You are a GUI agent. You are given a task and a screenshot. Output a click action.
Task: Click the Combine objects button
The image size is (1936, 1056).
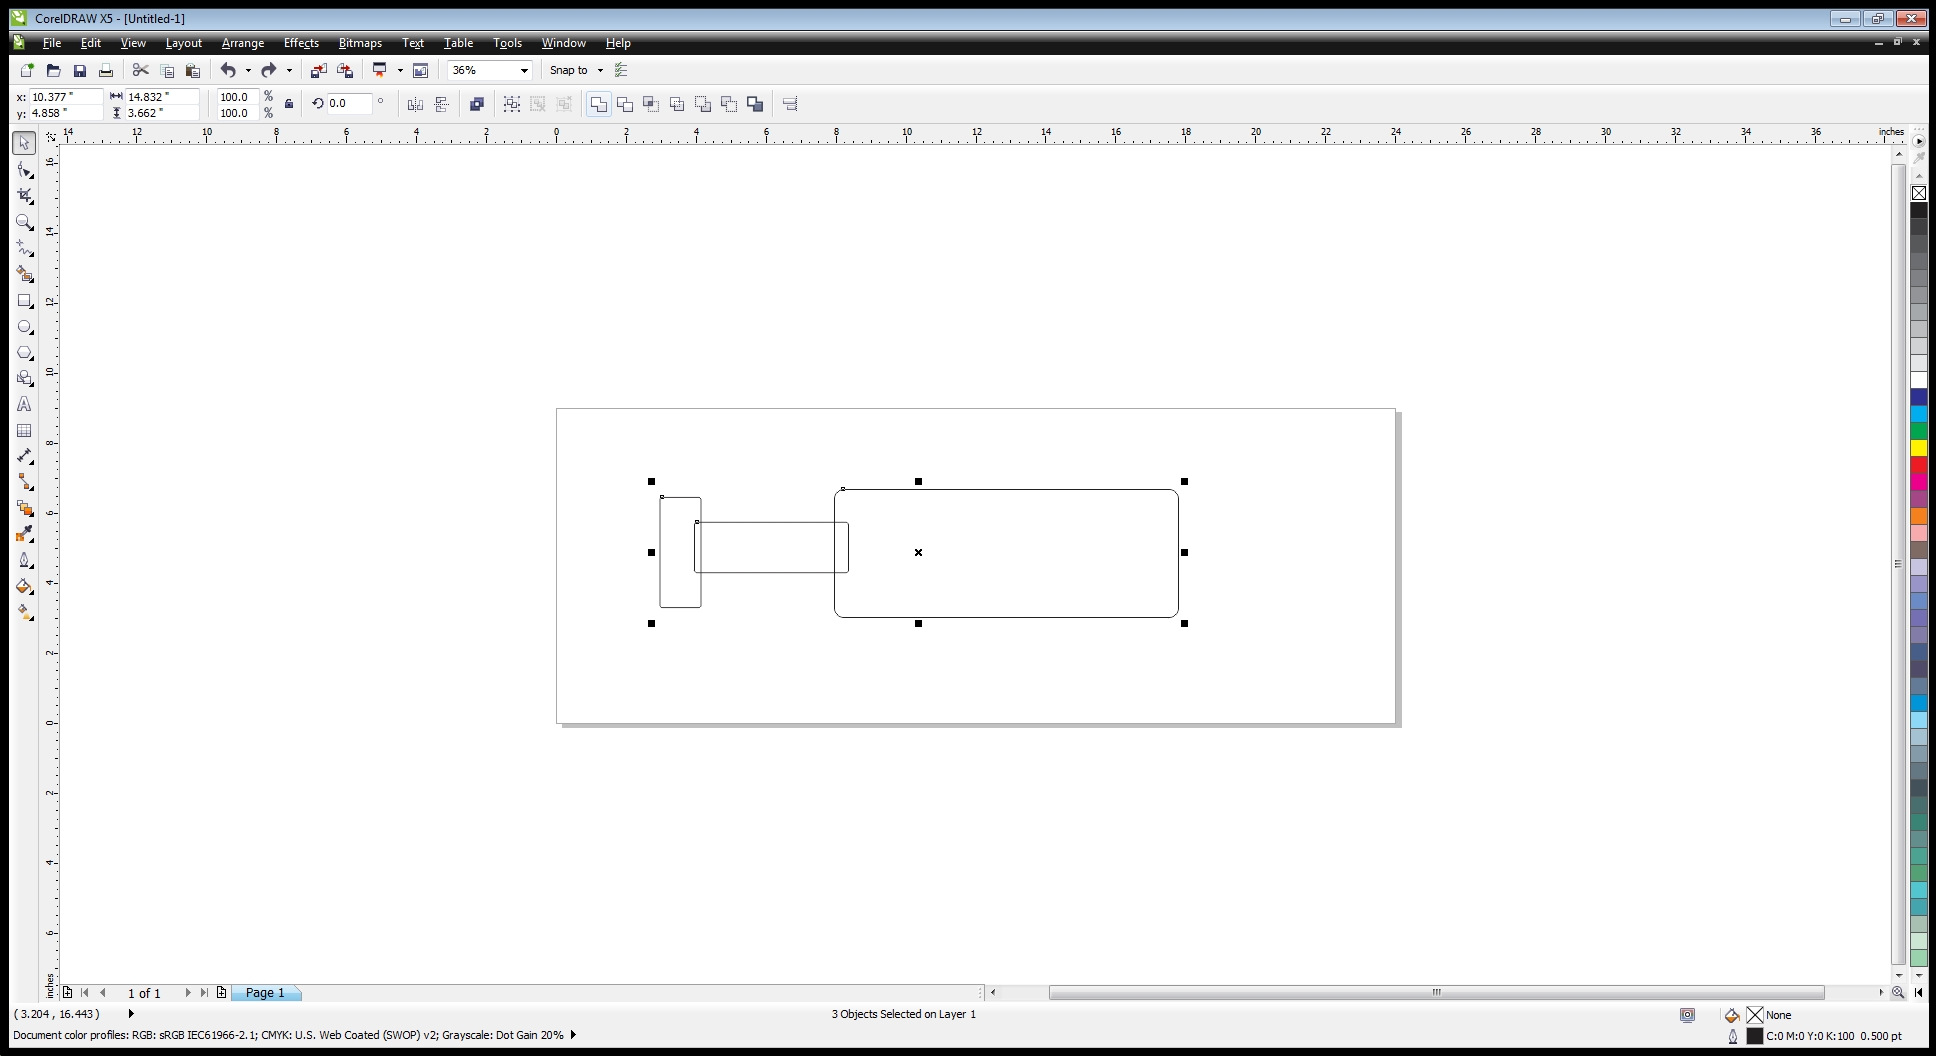click(x=477, y=104)
